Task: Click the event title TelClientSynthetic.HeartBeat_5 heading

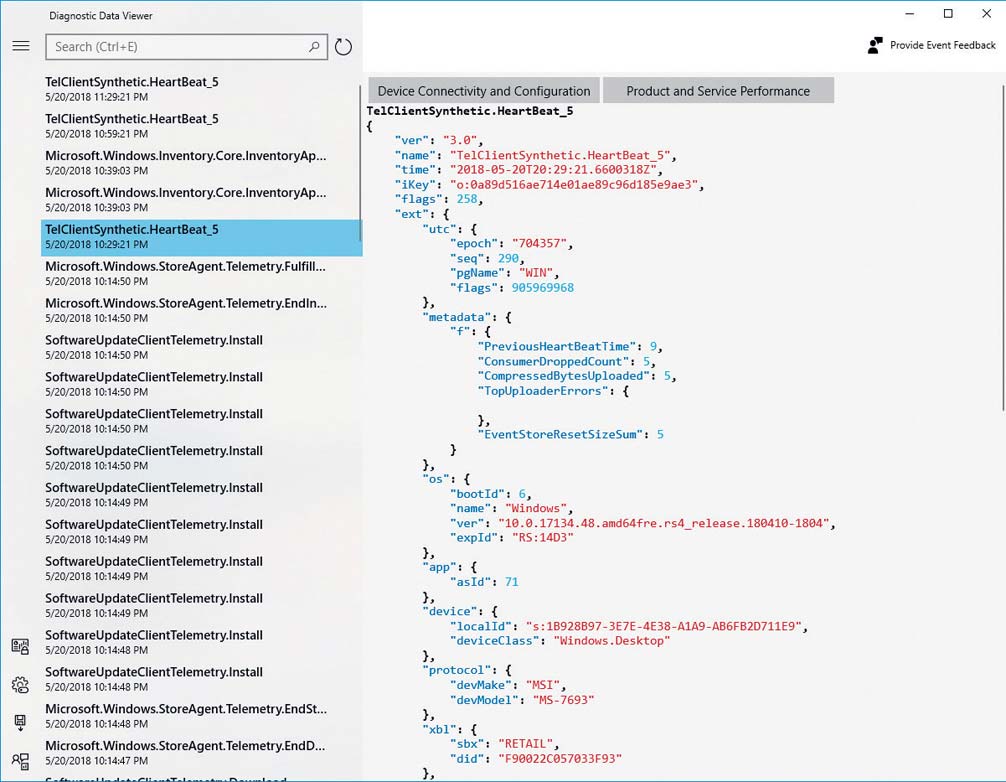Action: pos(470,111)
